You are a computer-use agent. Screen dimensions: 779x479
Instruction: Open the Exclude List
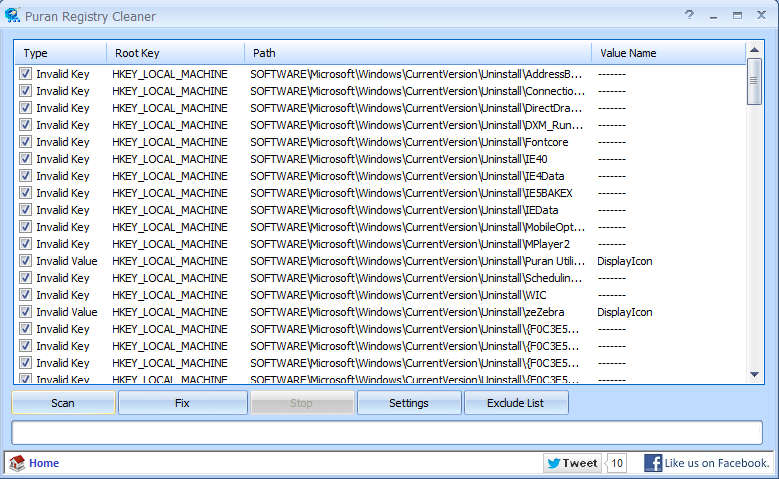tap(516, 403)
